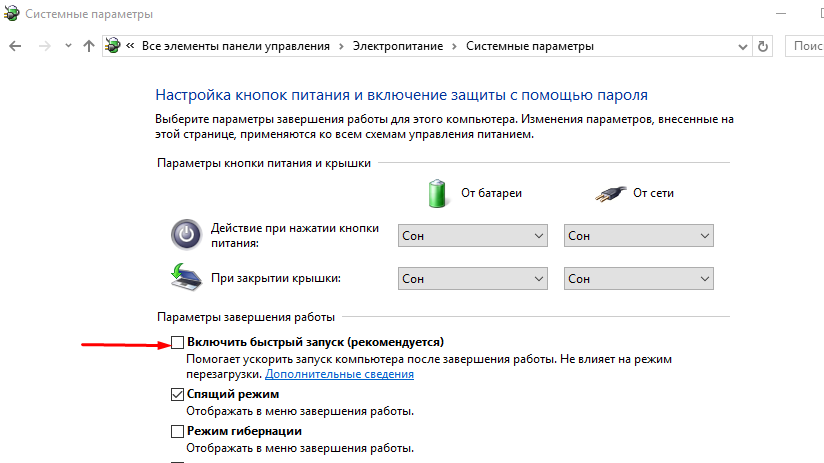Click the search field at top right
The height and width of the screenshot is (463, 824).
[x=805, y=46]
